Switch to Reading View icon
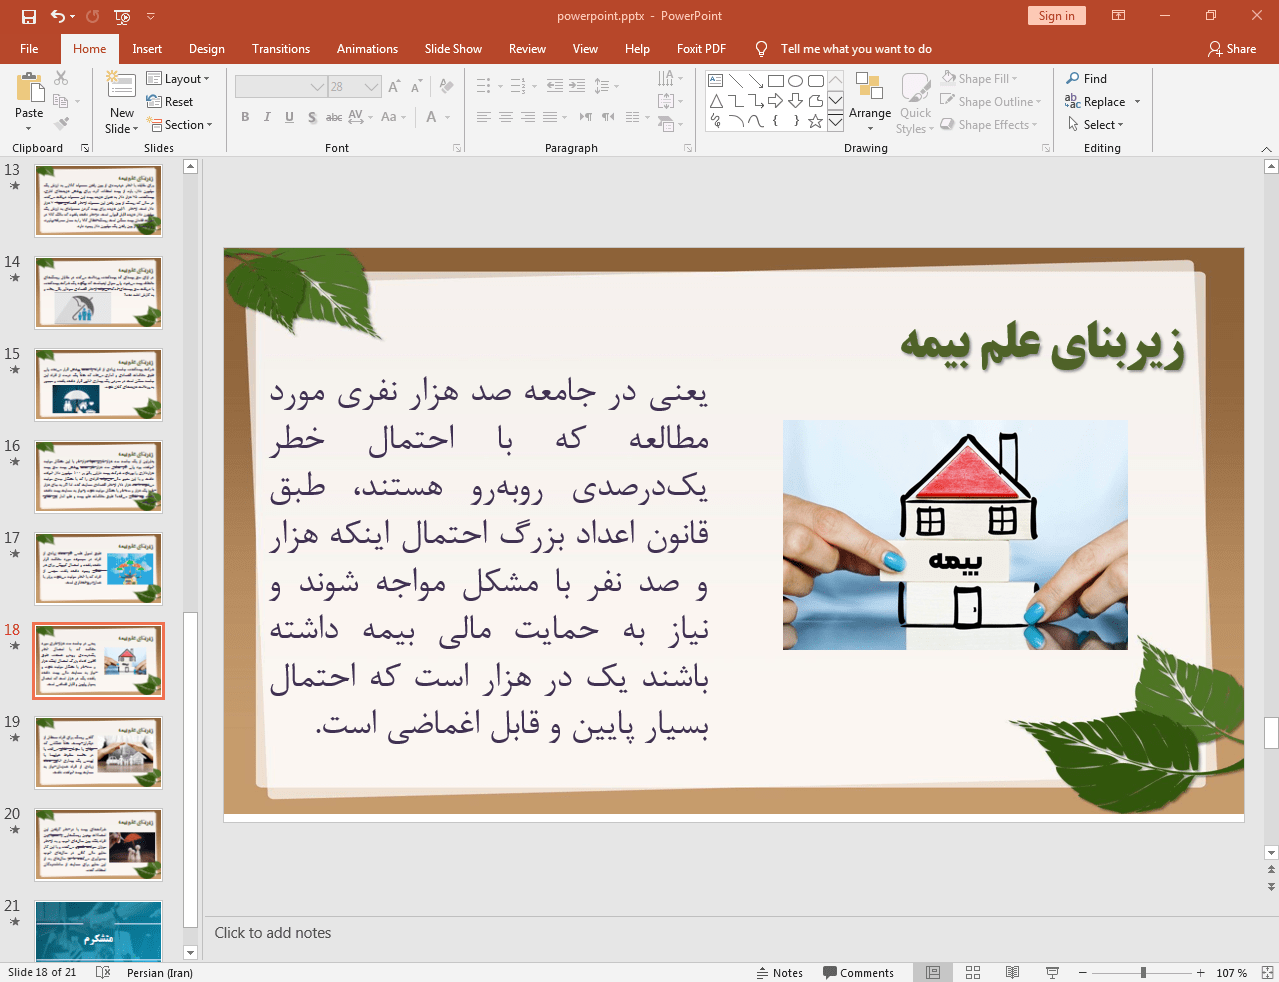1279x982 pixels. (x=1012, y=972)
